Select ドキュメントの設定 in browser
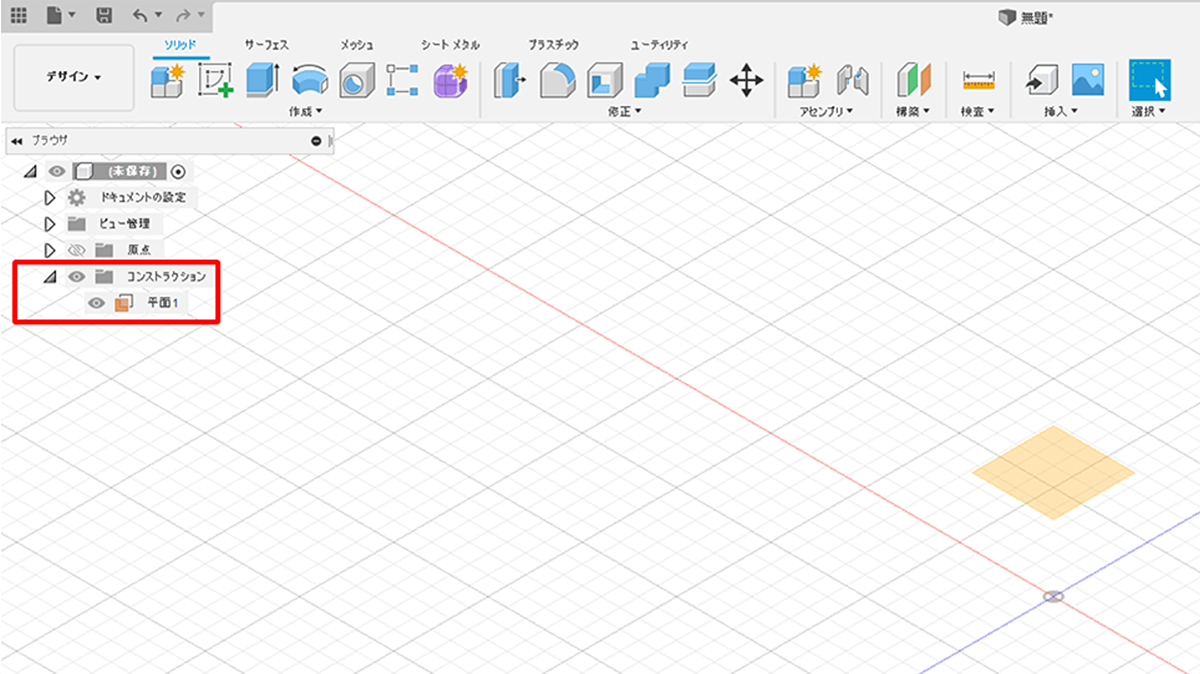The width and height of the screenshot is (1200, 674). click(x=143, y=197)
